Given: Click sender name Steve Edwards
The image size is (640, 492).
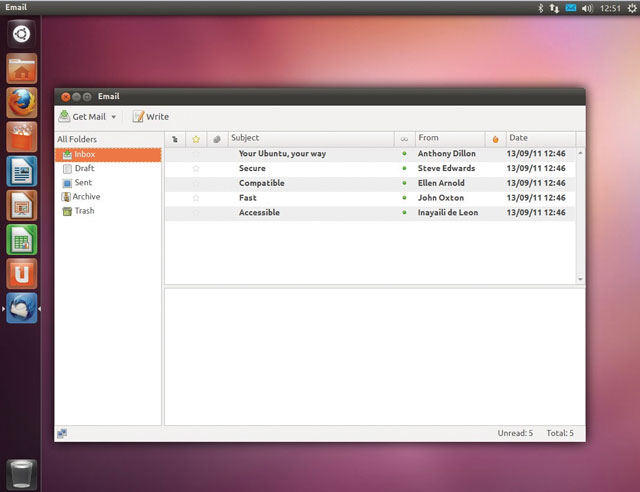Looking at the screenshot, I should [446, 168].
